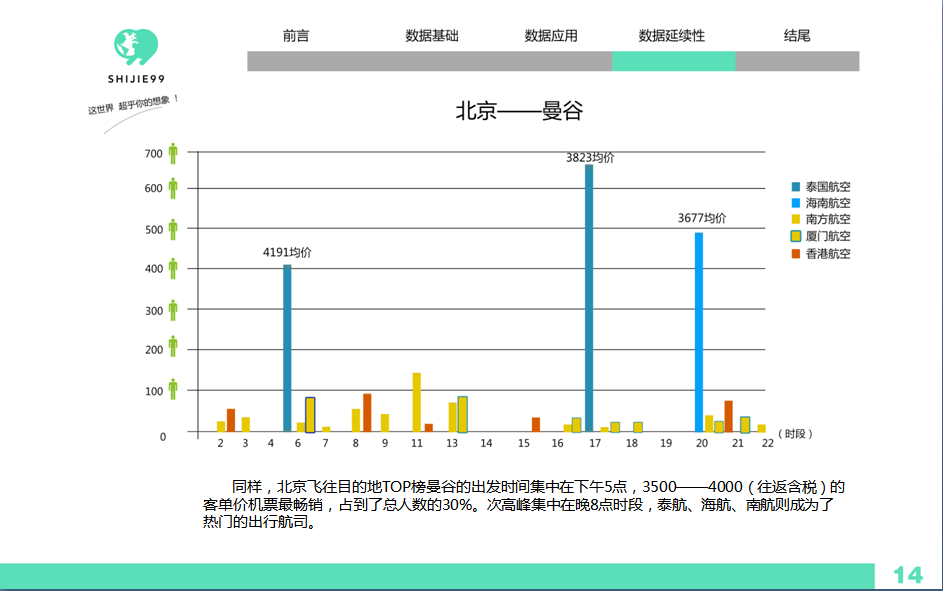This screenshot has width=943, height=591.
Task: Click the green person icon beside 400
Action: pos(173,269)
